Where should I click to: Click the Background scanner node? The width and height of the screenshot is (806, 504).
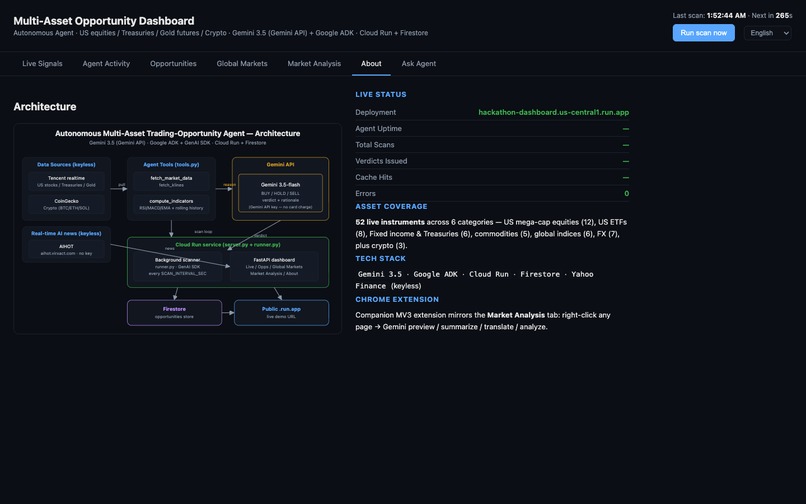pos(177,266)
